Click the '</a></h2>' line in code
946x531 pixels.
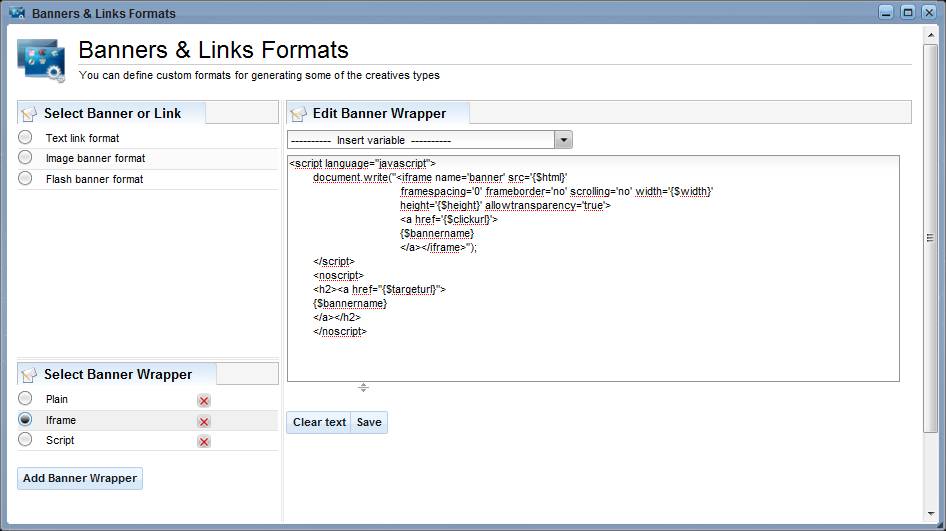click(337, 317)
